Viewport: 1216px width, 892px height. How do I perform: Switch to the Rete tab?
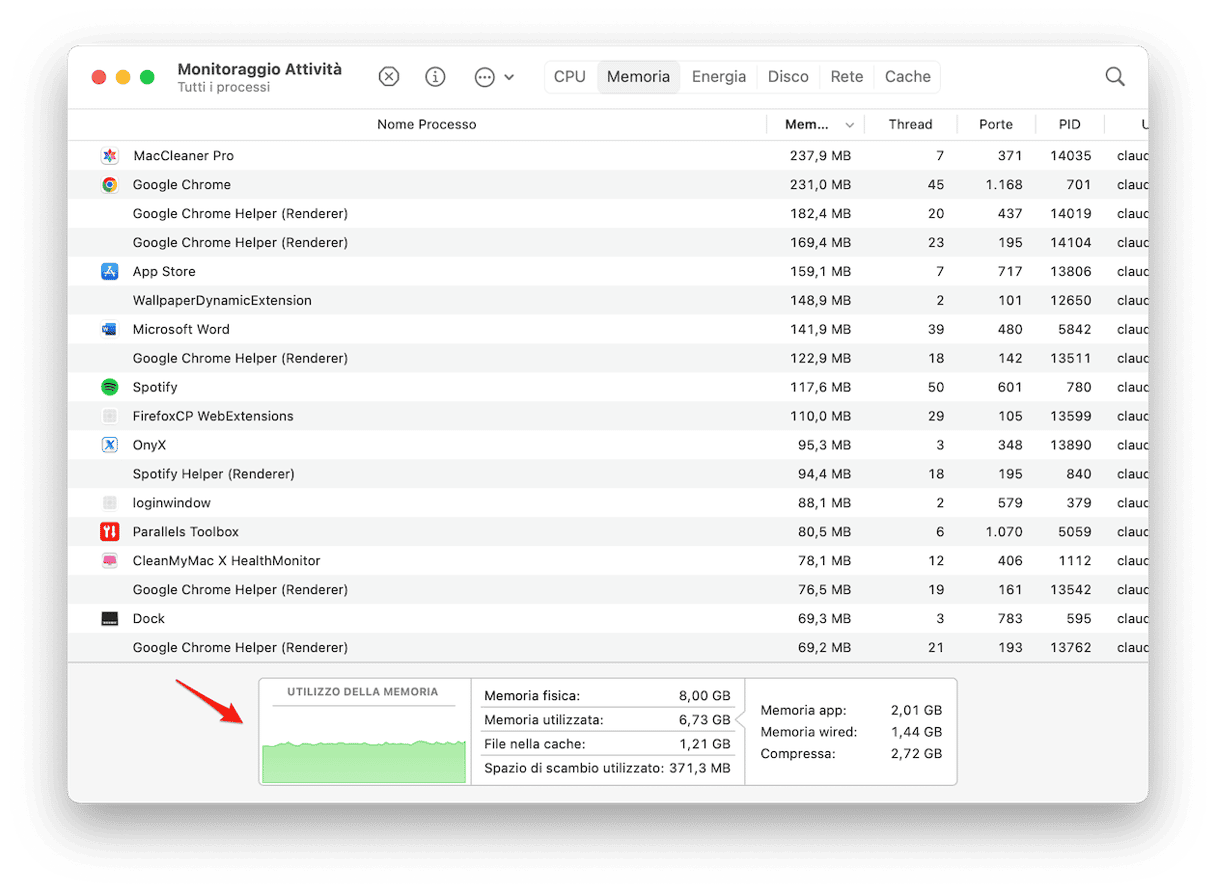pos(847,77)
